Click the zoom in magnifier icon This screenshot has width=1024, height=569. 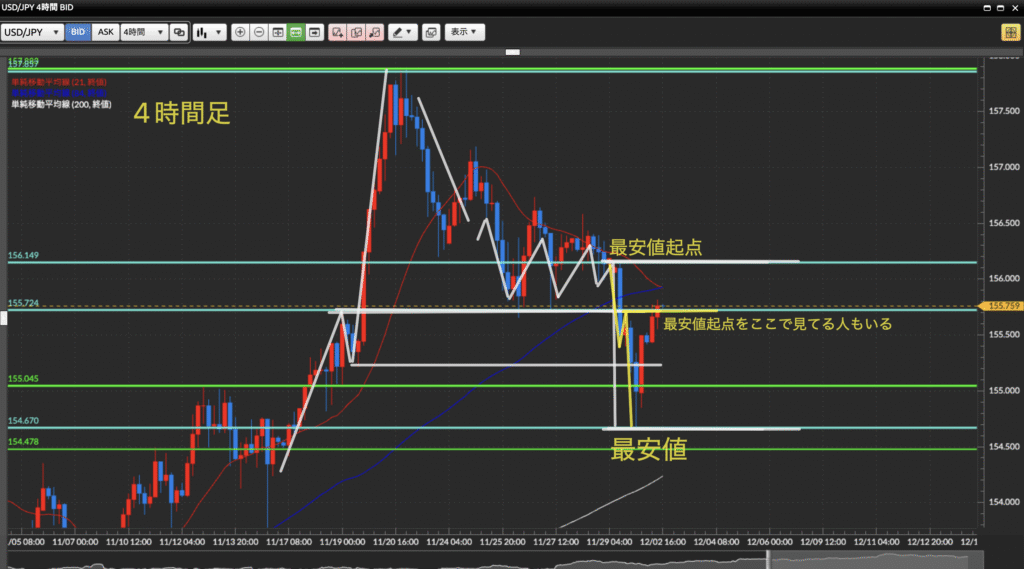coord(240,32)
